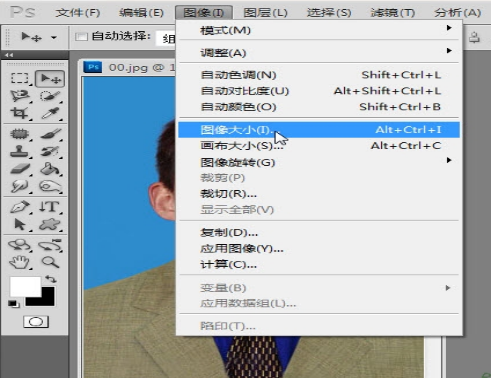
Task: Select the Pen tool
Action: 20,207
